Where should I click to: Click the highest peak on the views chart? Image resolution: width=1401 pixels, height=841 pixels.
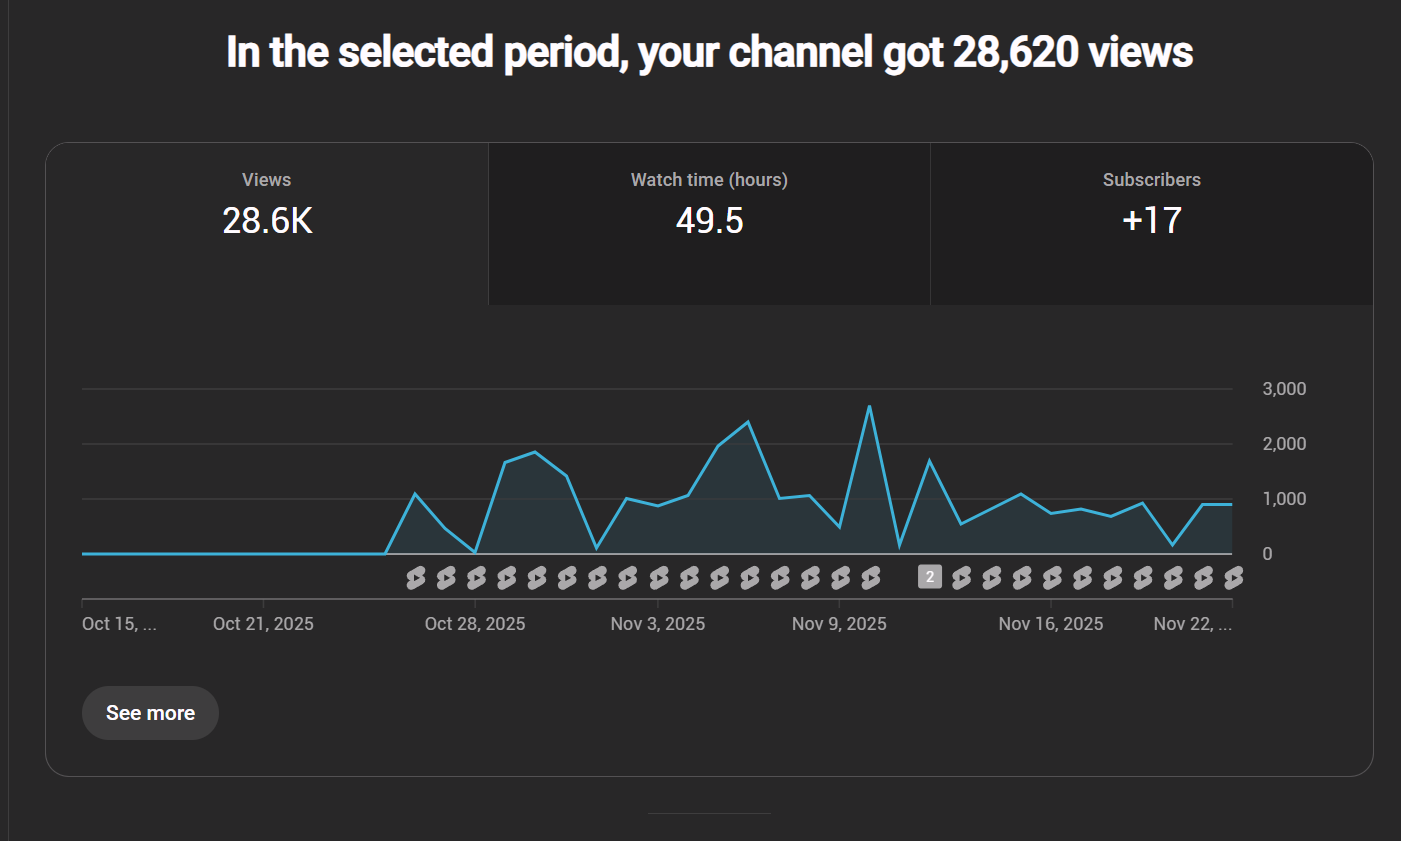click(869, 406)
